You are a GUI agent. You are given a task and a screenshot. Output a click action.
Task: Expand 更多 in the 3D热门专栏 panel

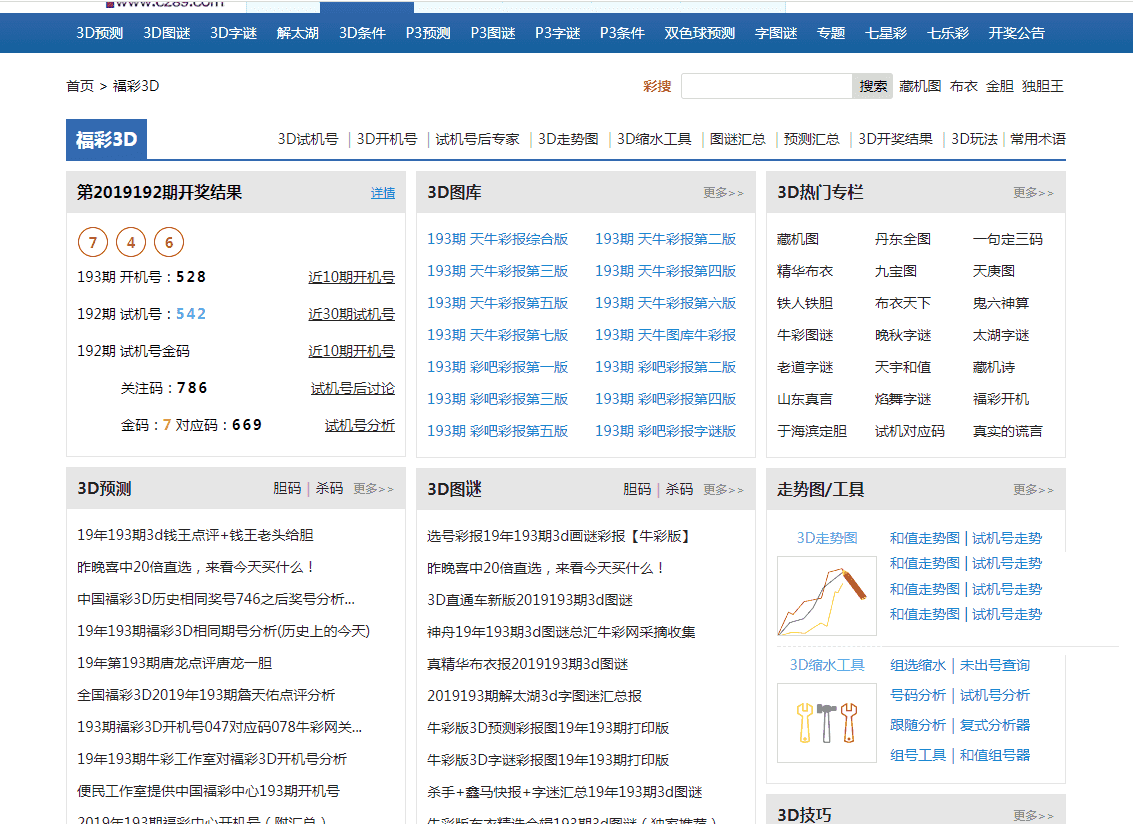[1033, 193]
